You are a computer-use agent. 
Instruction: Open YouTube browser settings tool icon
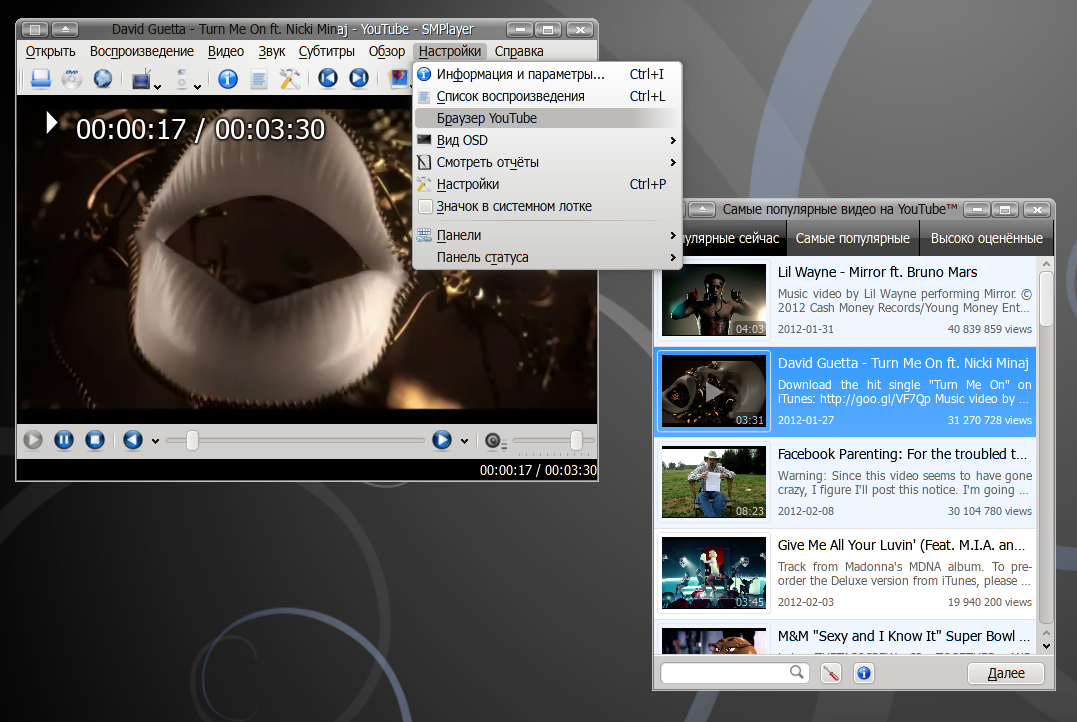(x=831, y=673)
